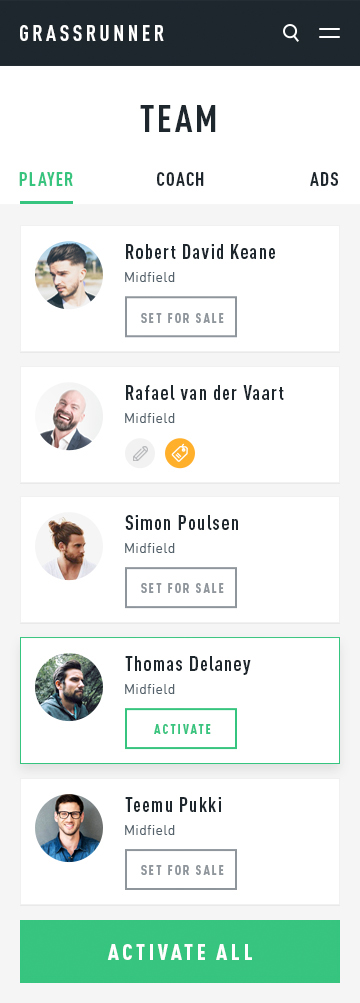Screen dimensions: 360x1003
Task: Select the Player tab
Action: coord(47,180)
